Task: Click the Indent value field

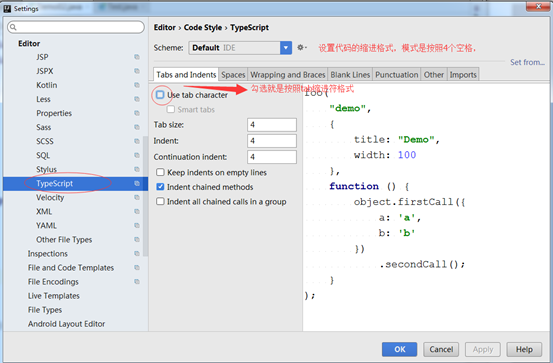Action: [272, 141]
